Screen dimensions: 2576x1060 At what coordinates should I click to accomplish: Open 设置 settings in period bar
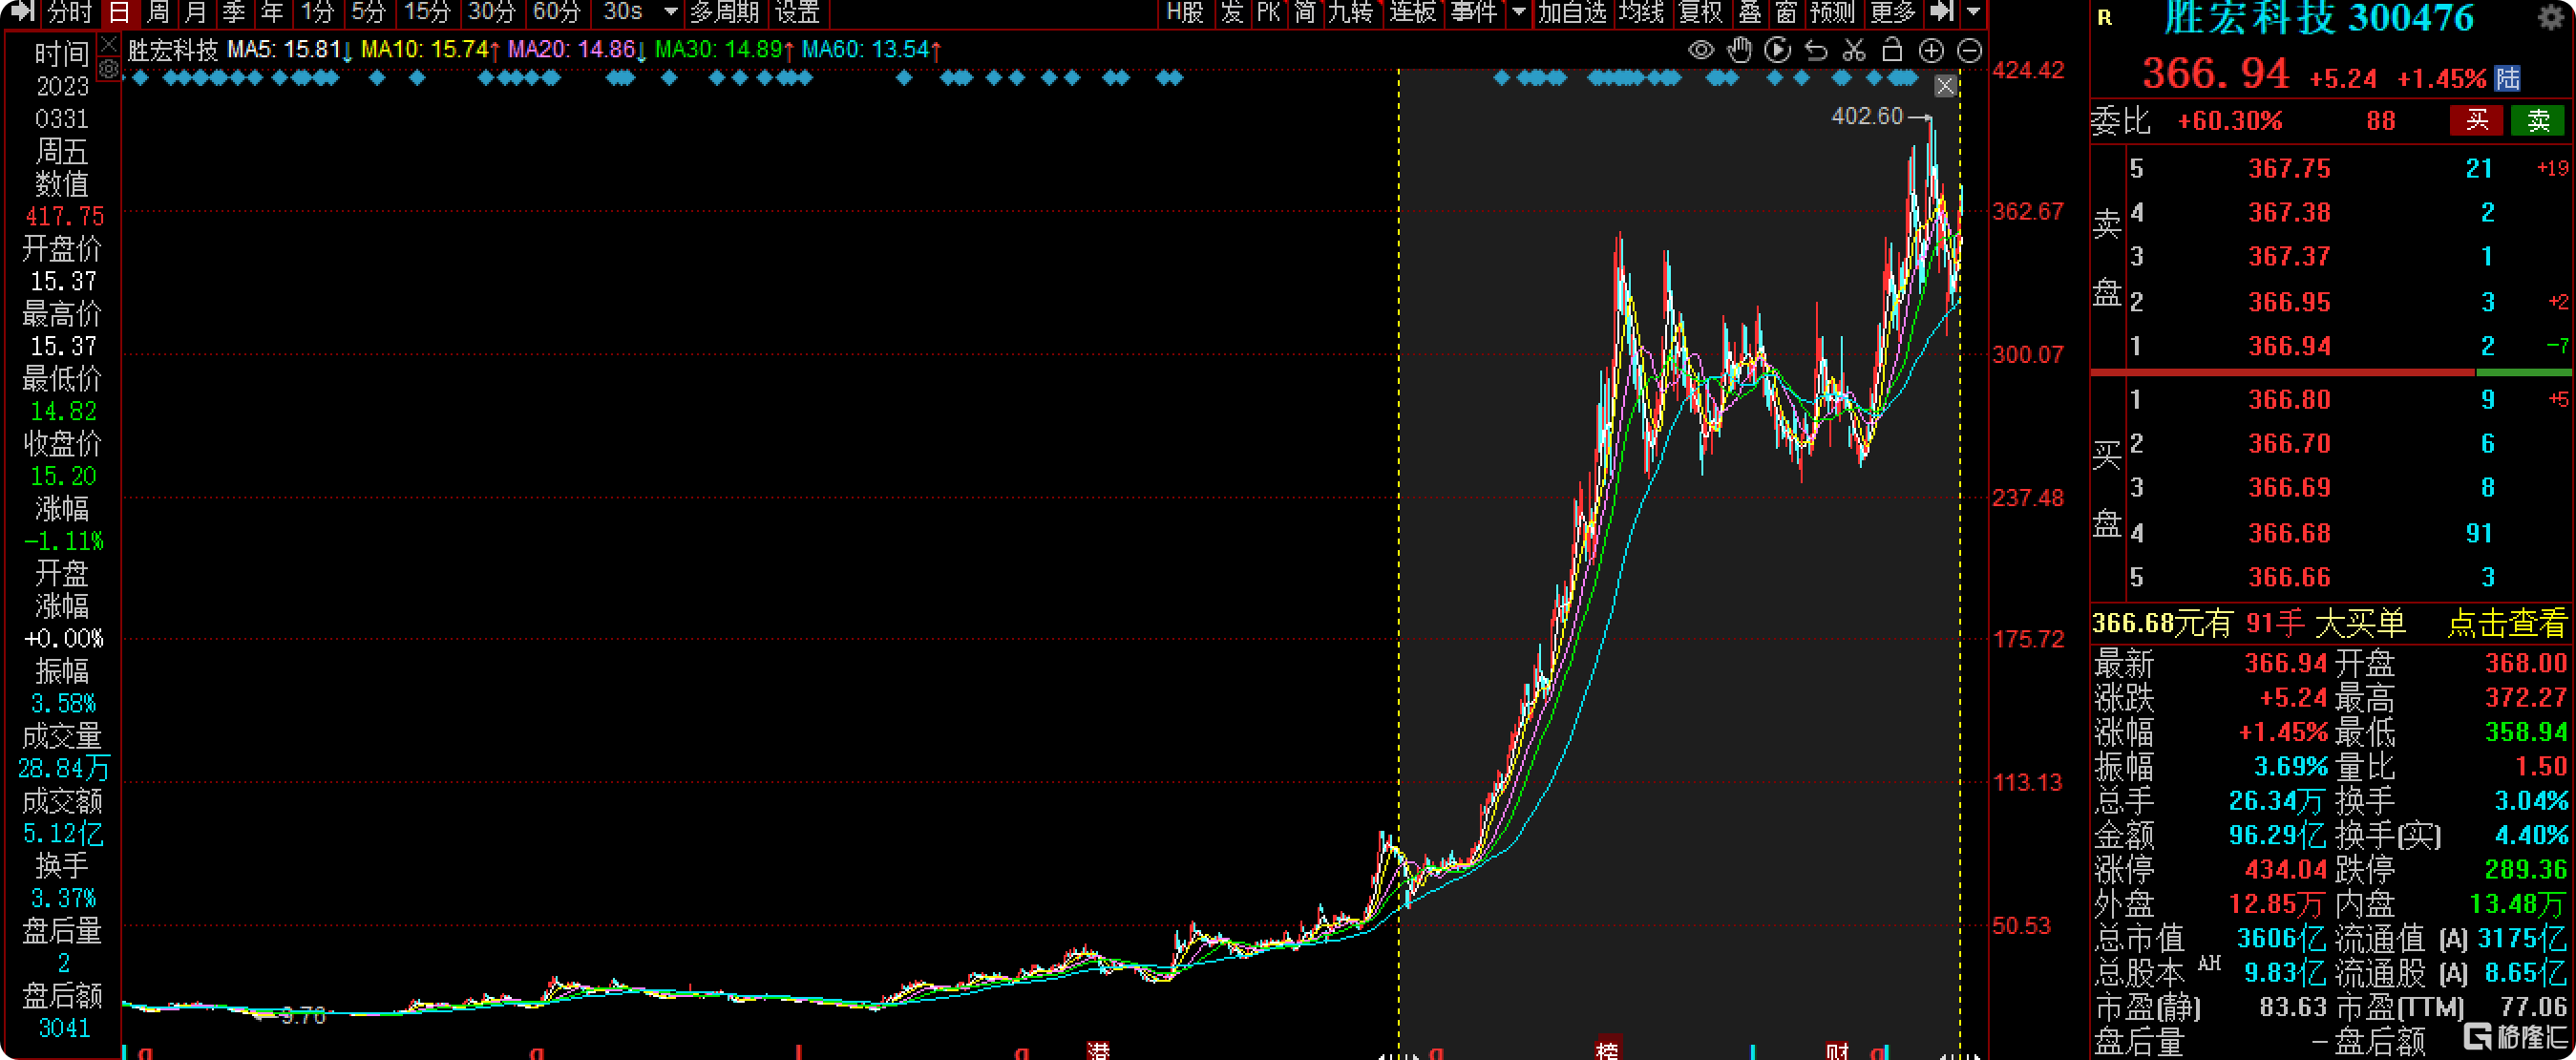pos(798,12)
